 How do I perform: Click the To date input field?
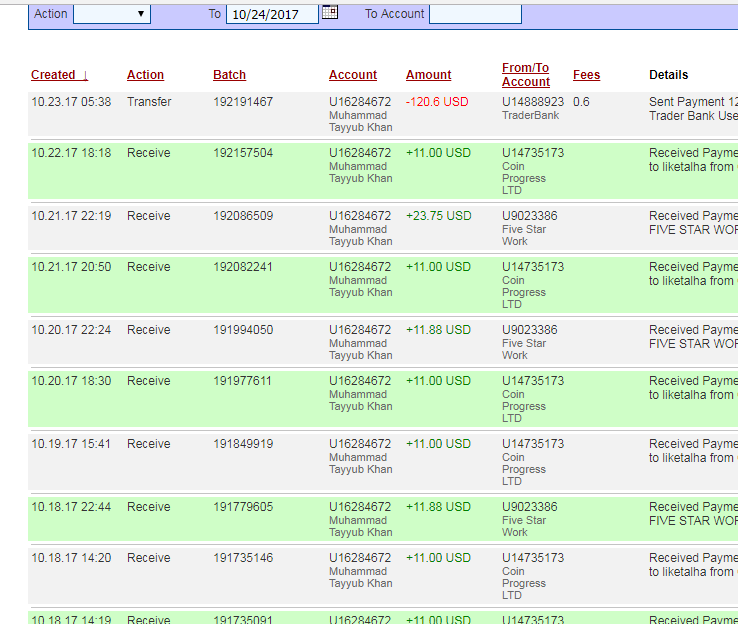click(x=272, y=14)
